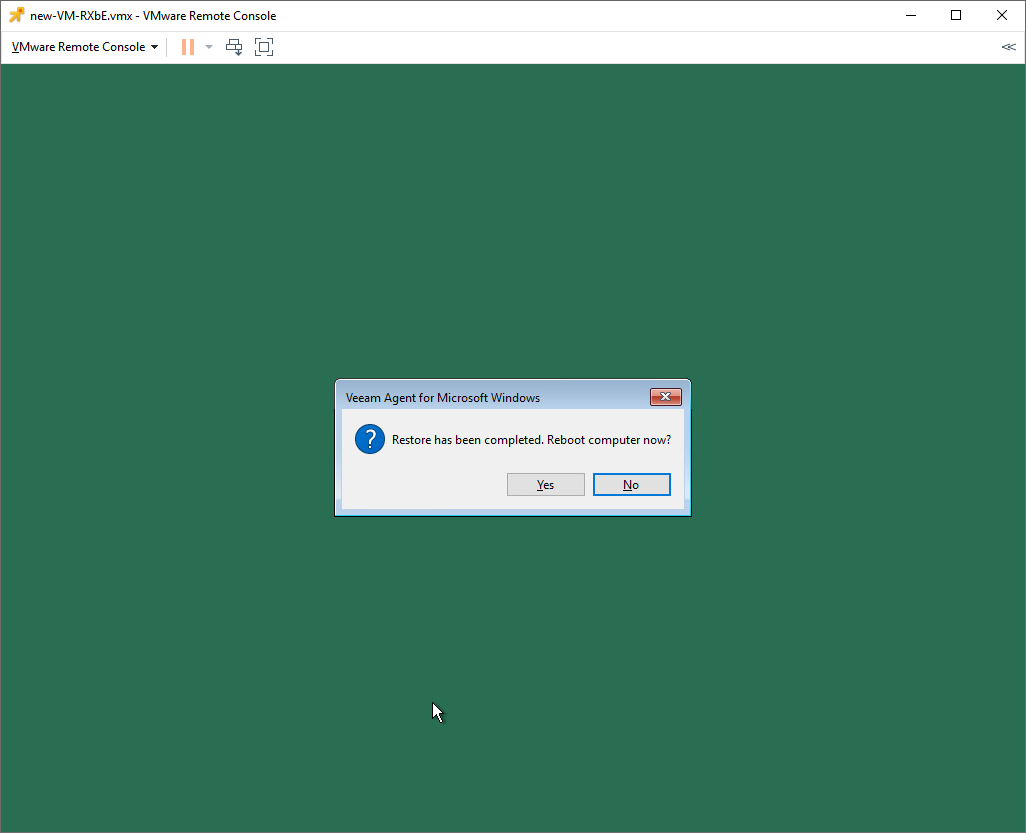Click the VMware Remote Console app icon
Viewport: 1026px width, 833px height.
(x=16, y=15)
